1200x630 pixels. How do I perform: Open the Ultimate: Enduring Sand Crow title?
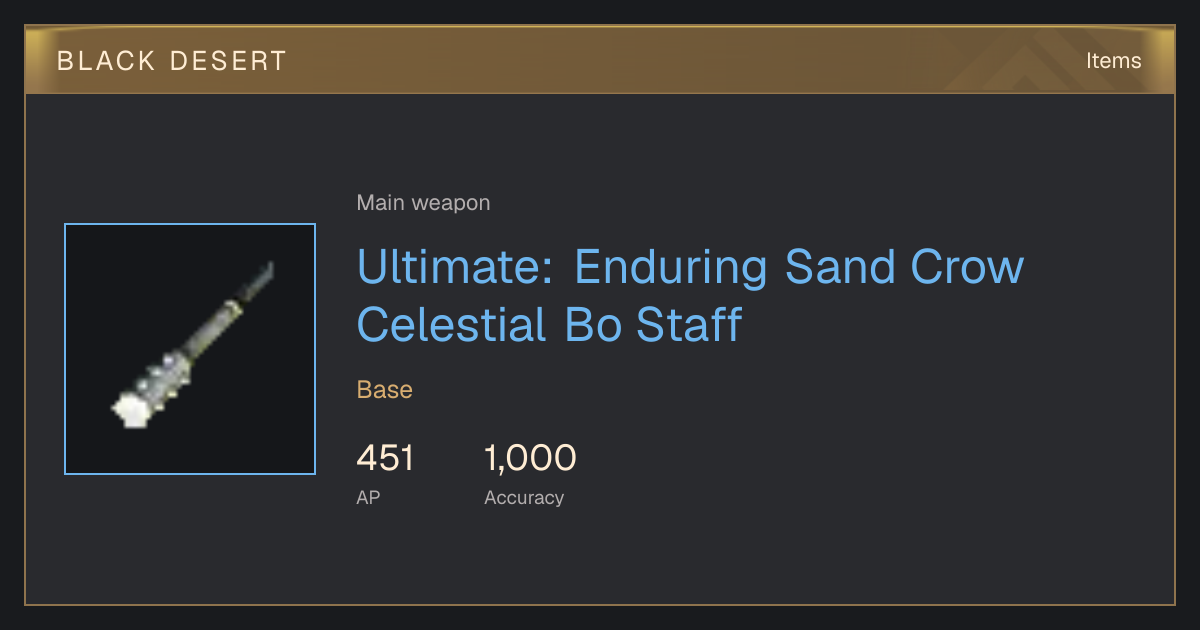point(690,267)
